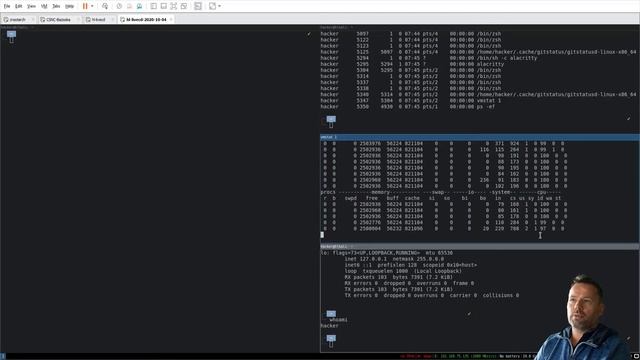Open the File menu

coord(7,6)
